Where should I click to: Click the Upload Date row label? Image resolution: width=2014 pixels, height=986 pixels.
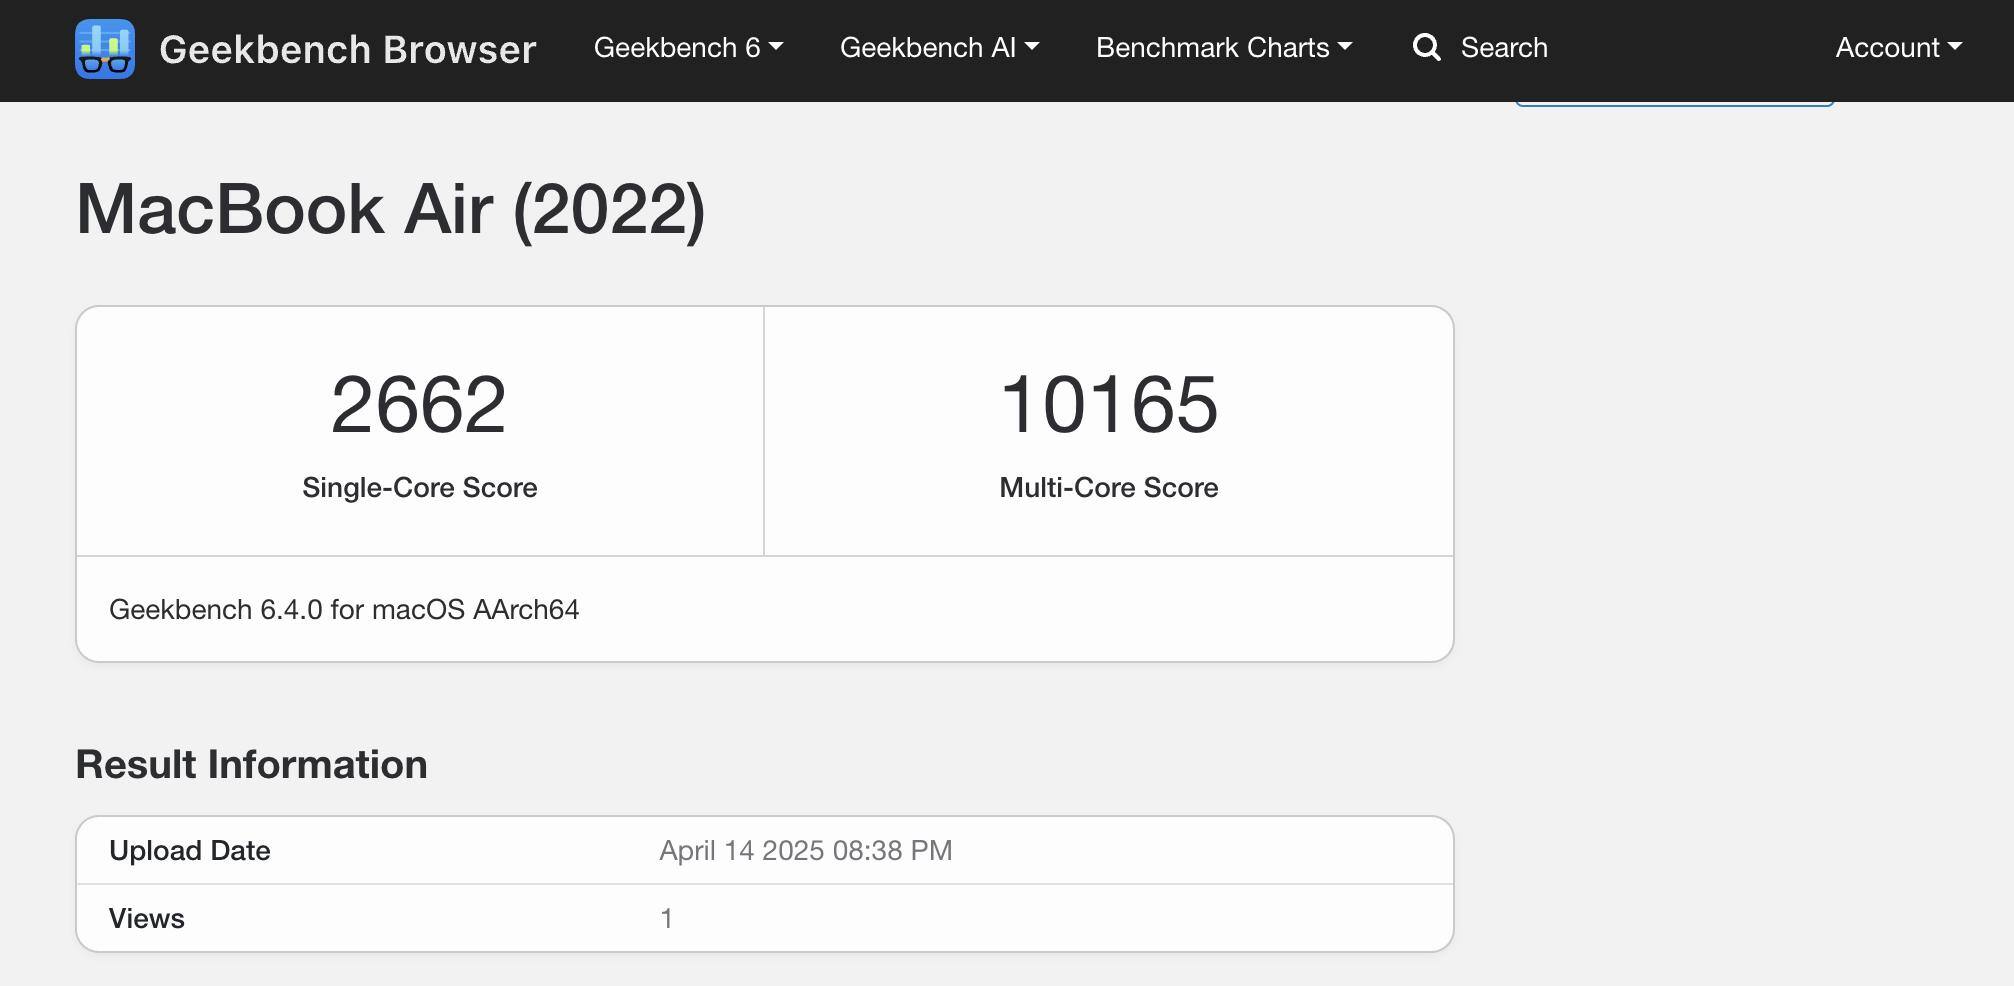pyautogui.click(x=190, y=851)
